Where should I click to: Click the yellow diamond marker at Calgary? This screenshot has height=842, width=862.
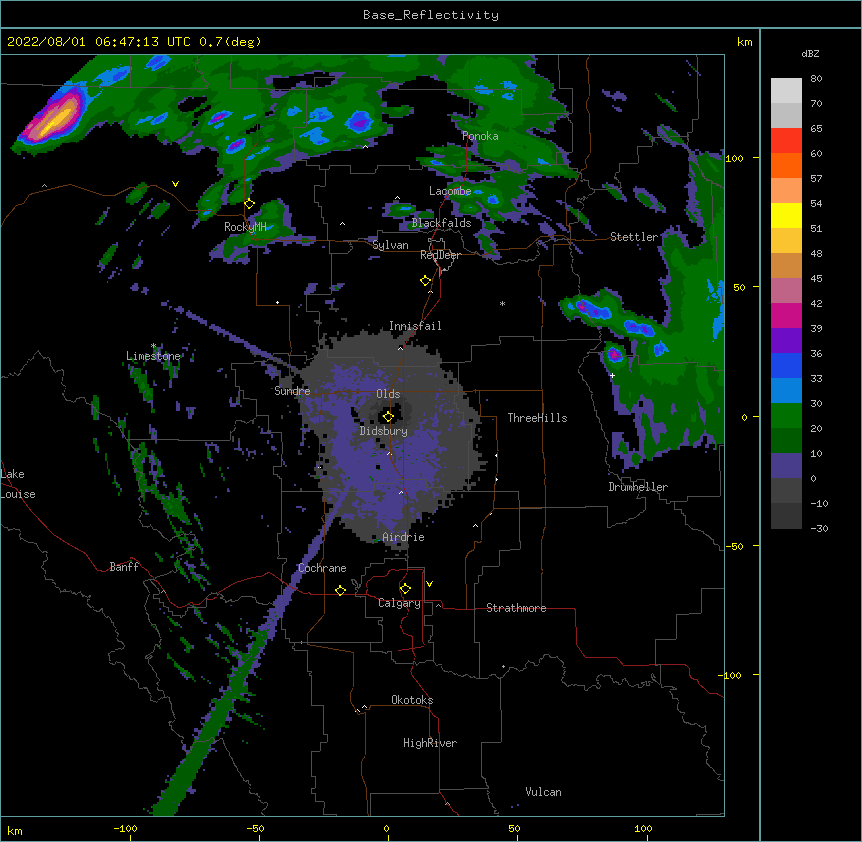coord(405,589)
